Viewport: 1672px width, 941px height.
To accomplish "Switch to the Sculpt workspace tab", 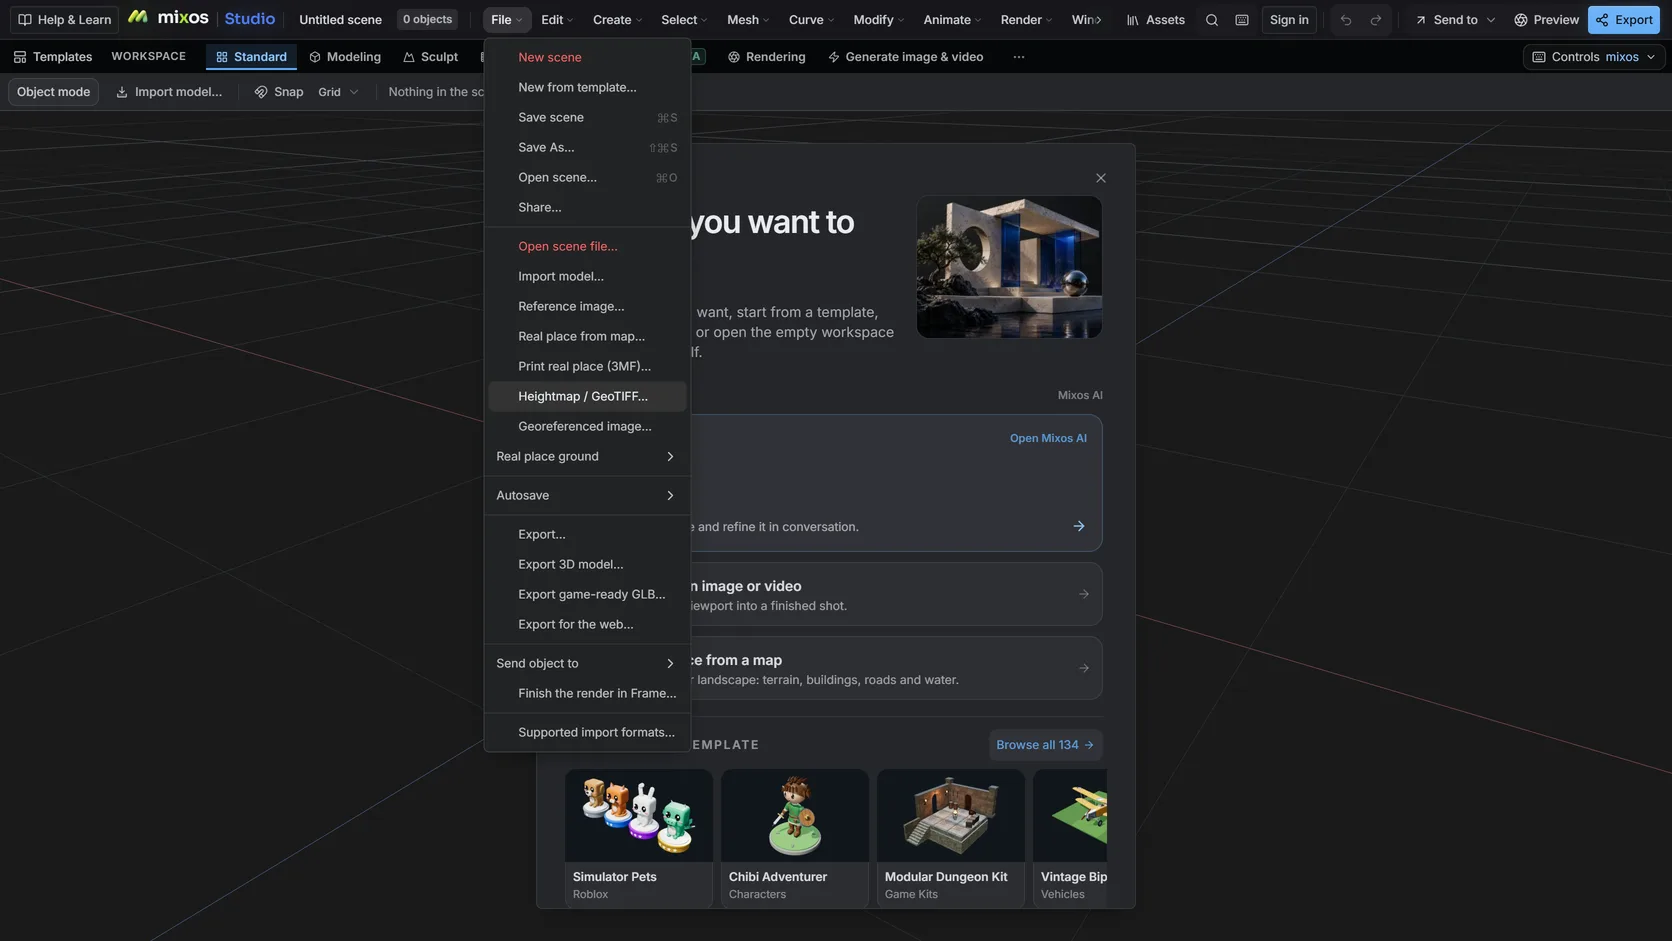I will click(430, 57).
